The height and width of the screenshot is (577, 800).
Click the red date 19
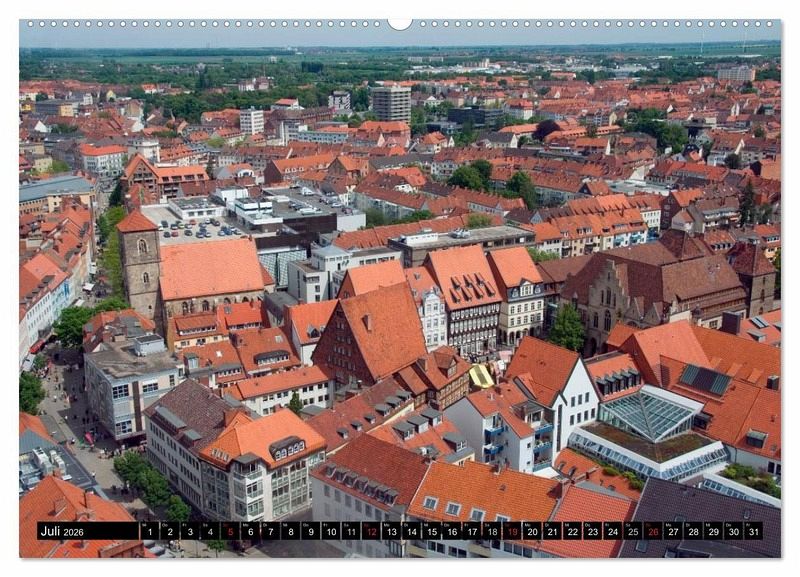(x=512, y=532)
